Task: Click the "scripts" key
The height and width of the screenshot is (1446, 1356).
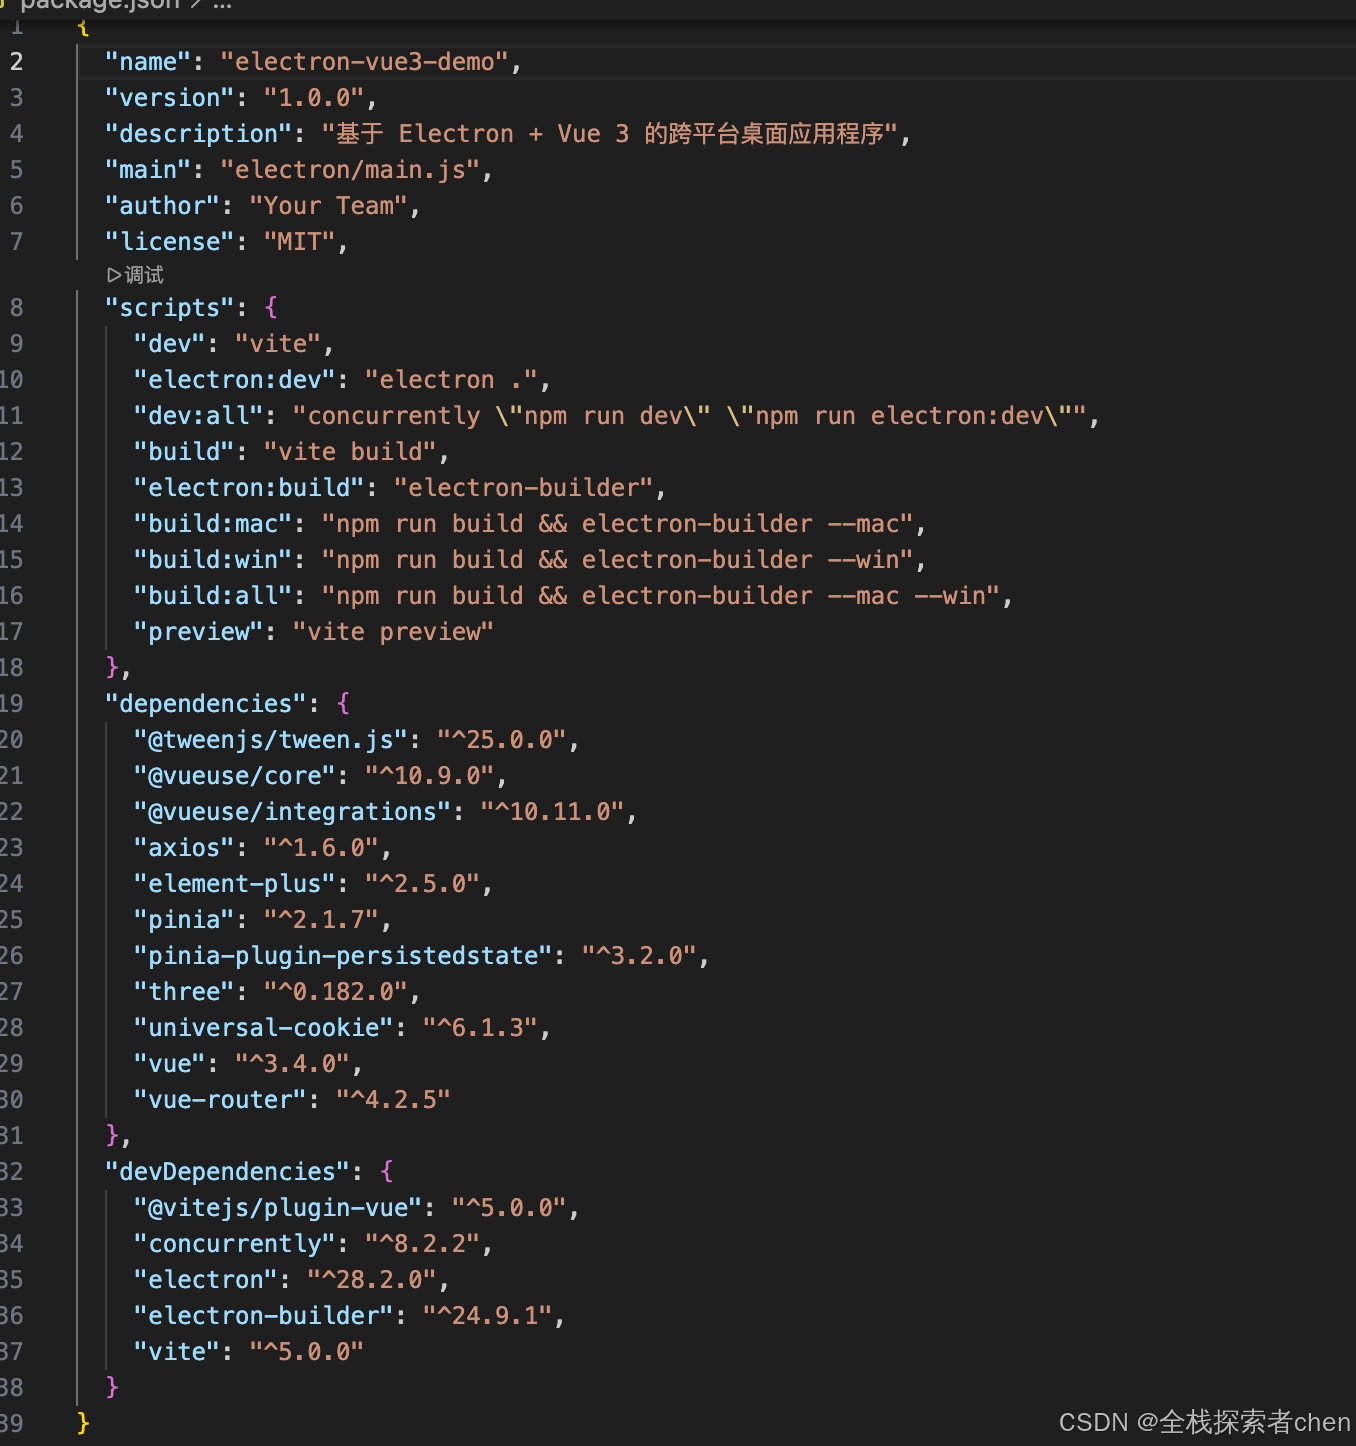Action: 170,308
